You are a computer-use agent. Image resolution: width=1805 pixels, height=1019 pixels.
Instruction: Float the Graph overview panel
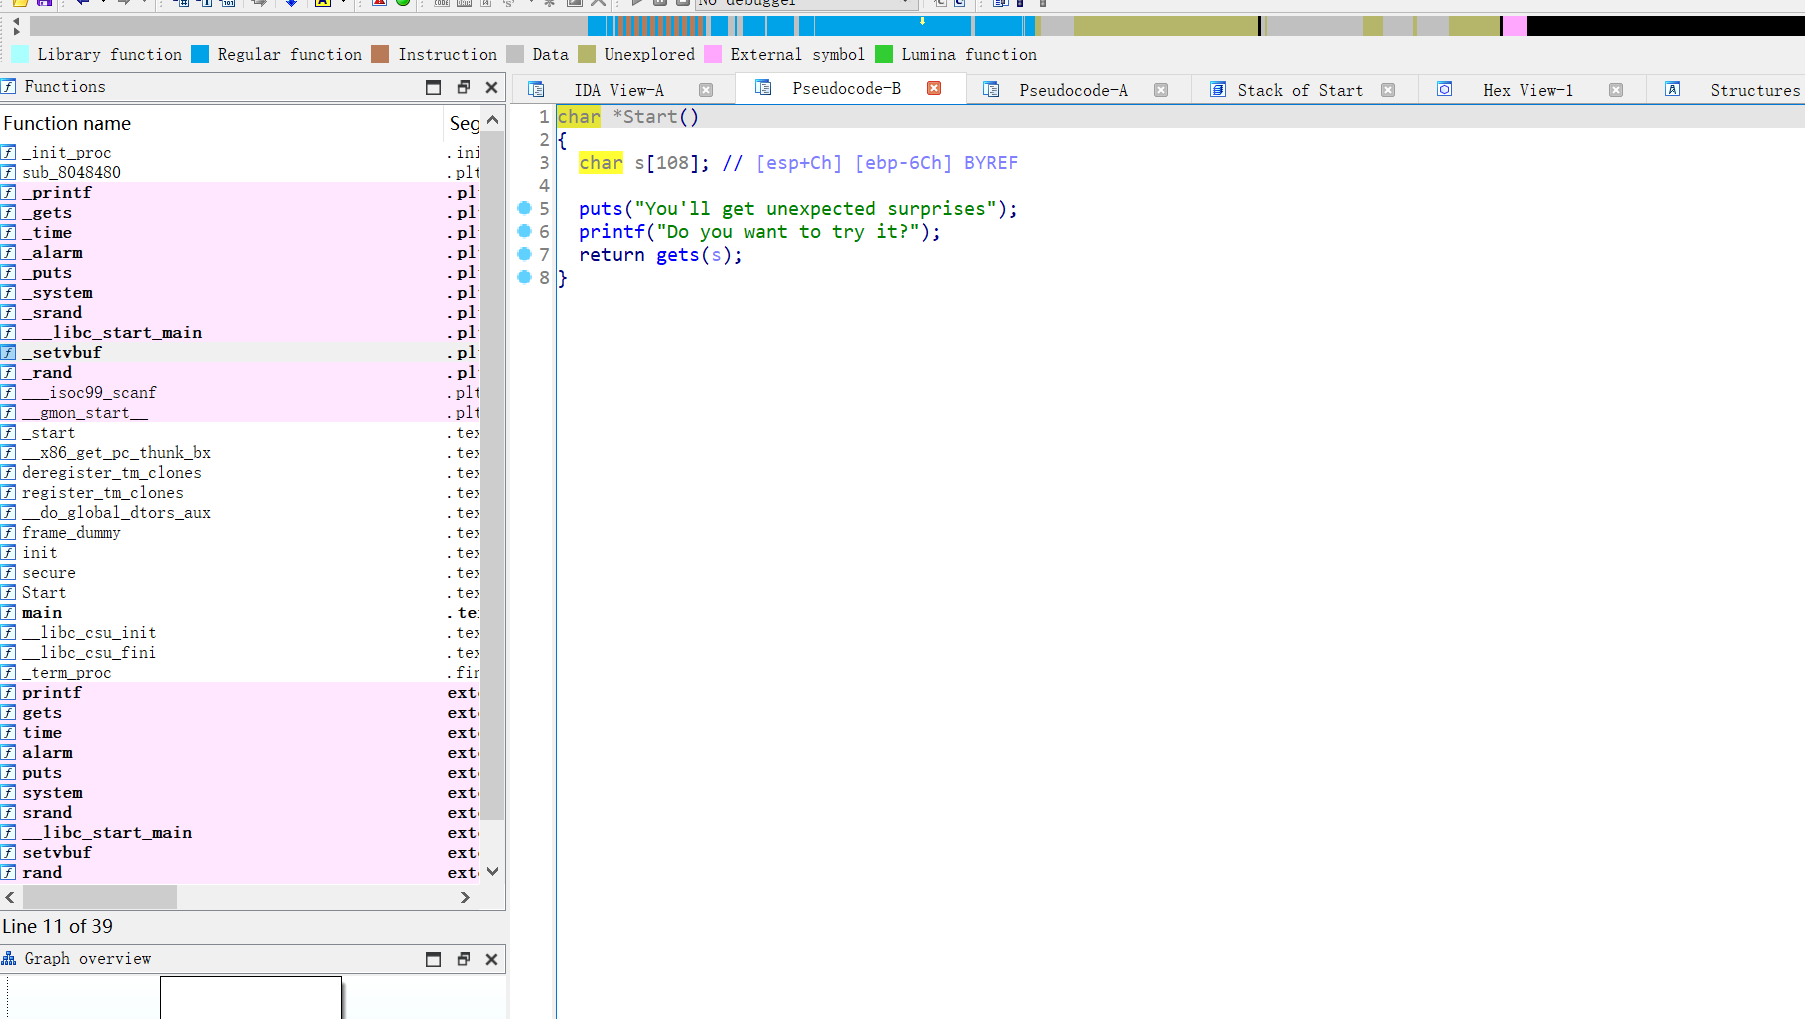[463, 959]
